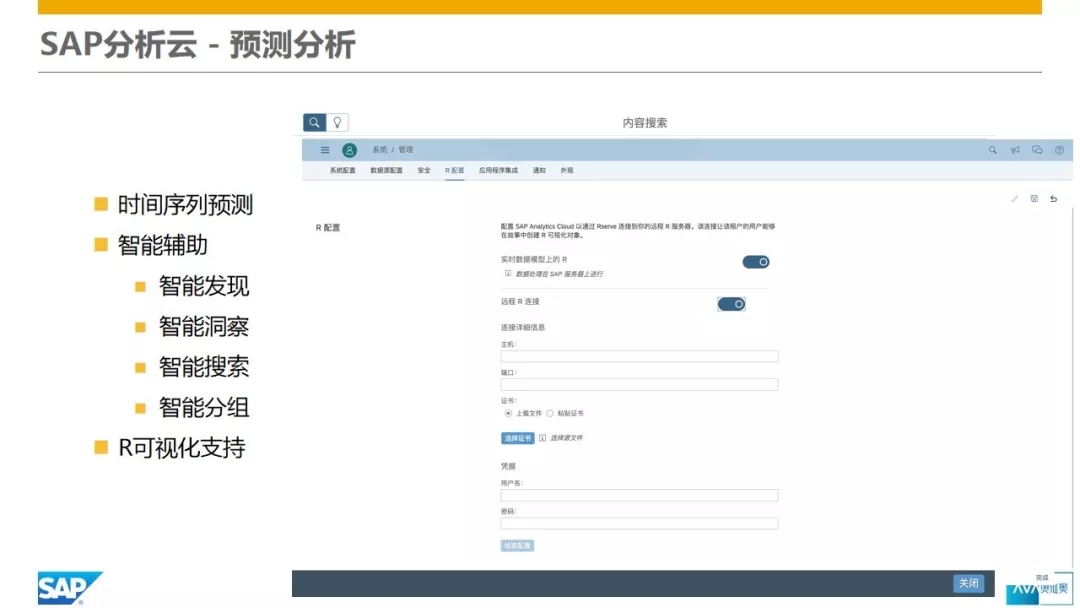
Task: Click the 凭据 heading
Action: tap(508, 466)
